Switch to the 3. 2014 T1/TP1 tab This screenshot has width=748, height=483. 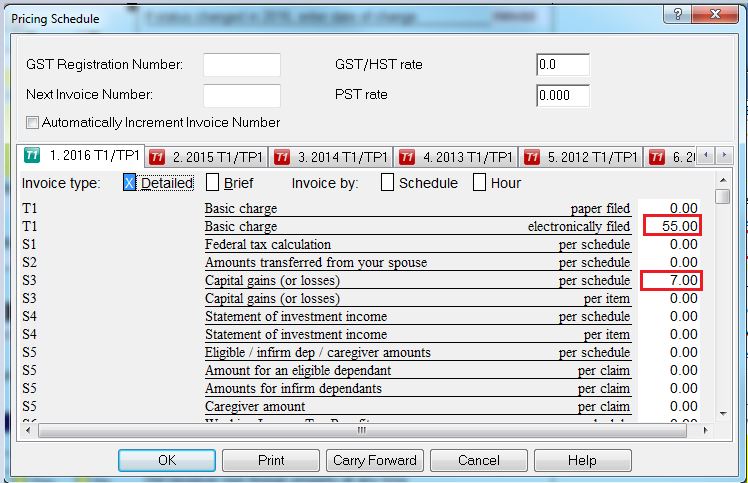[332, 157]
